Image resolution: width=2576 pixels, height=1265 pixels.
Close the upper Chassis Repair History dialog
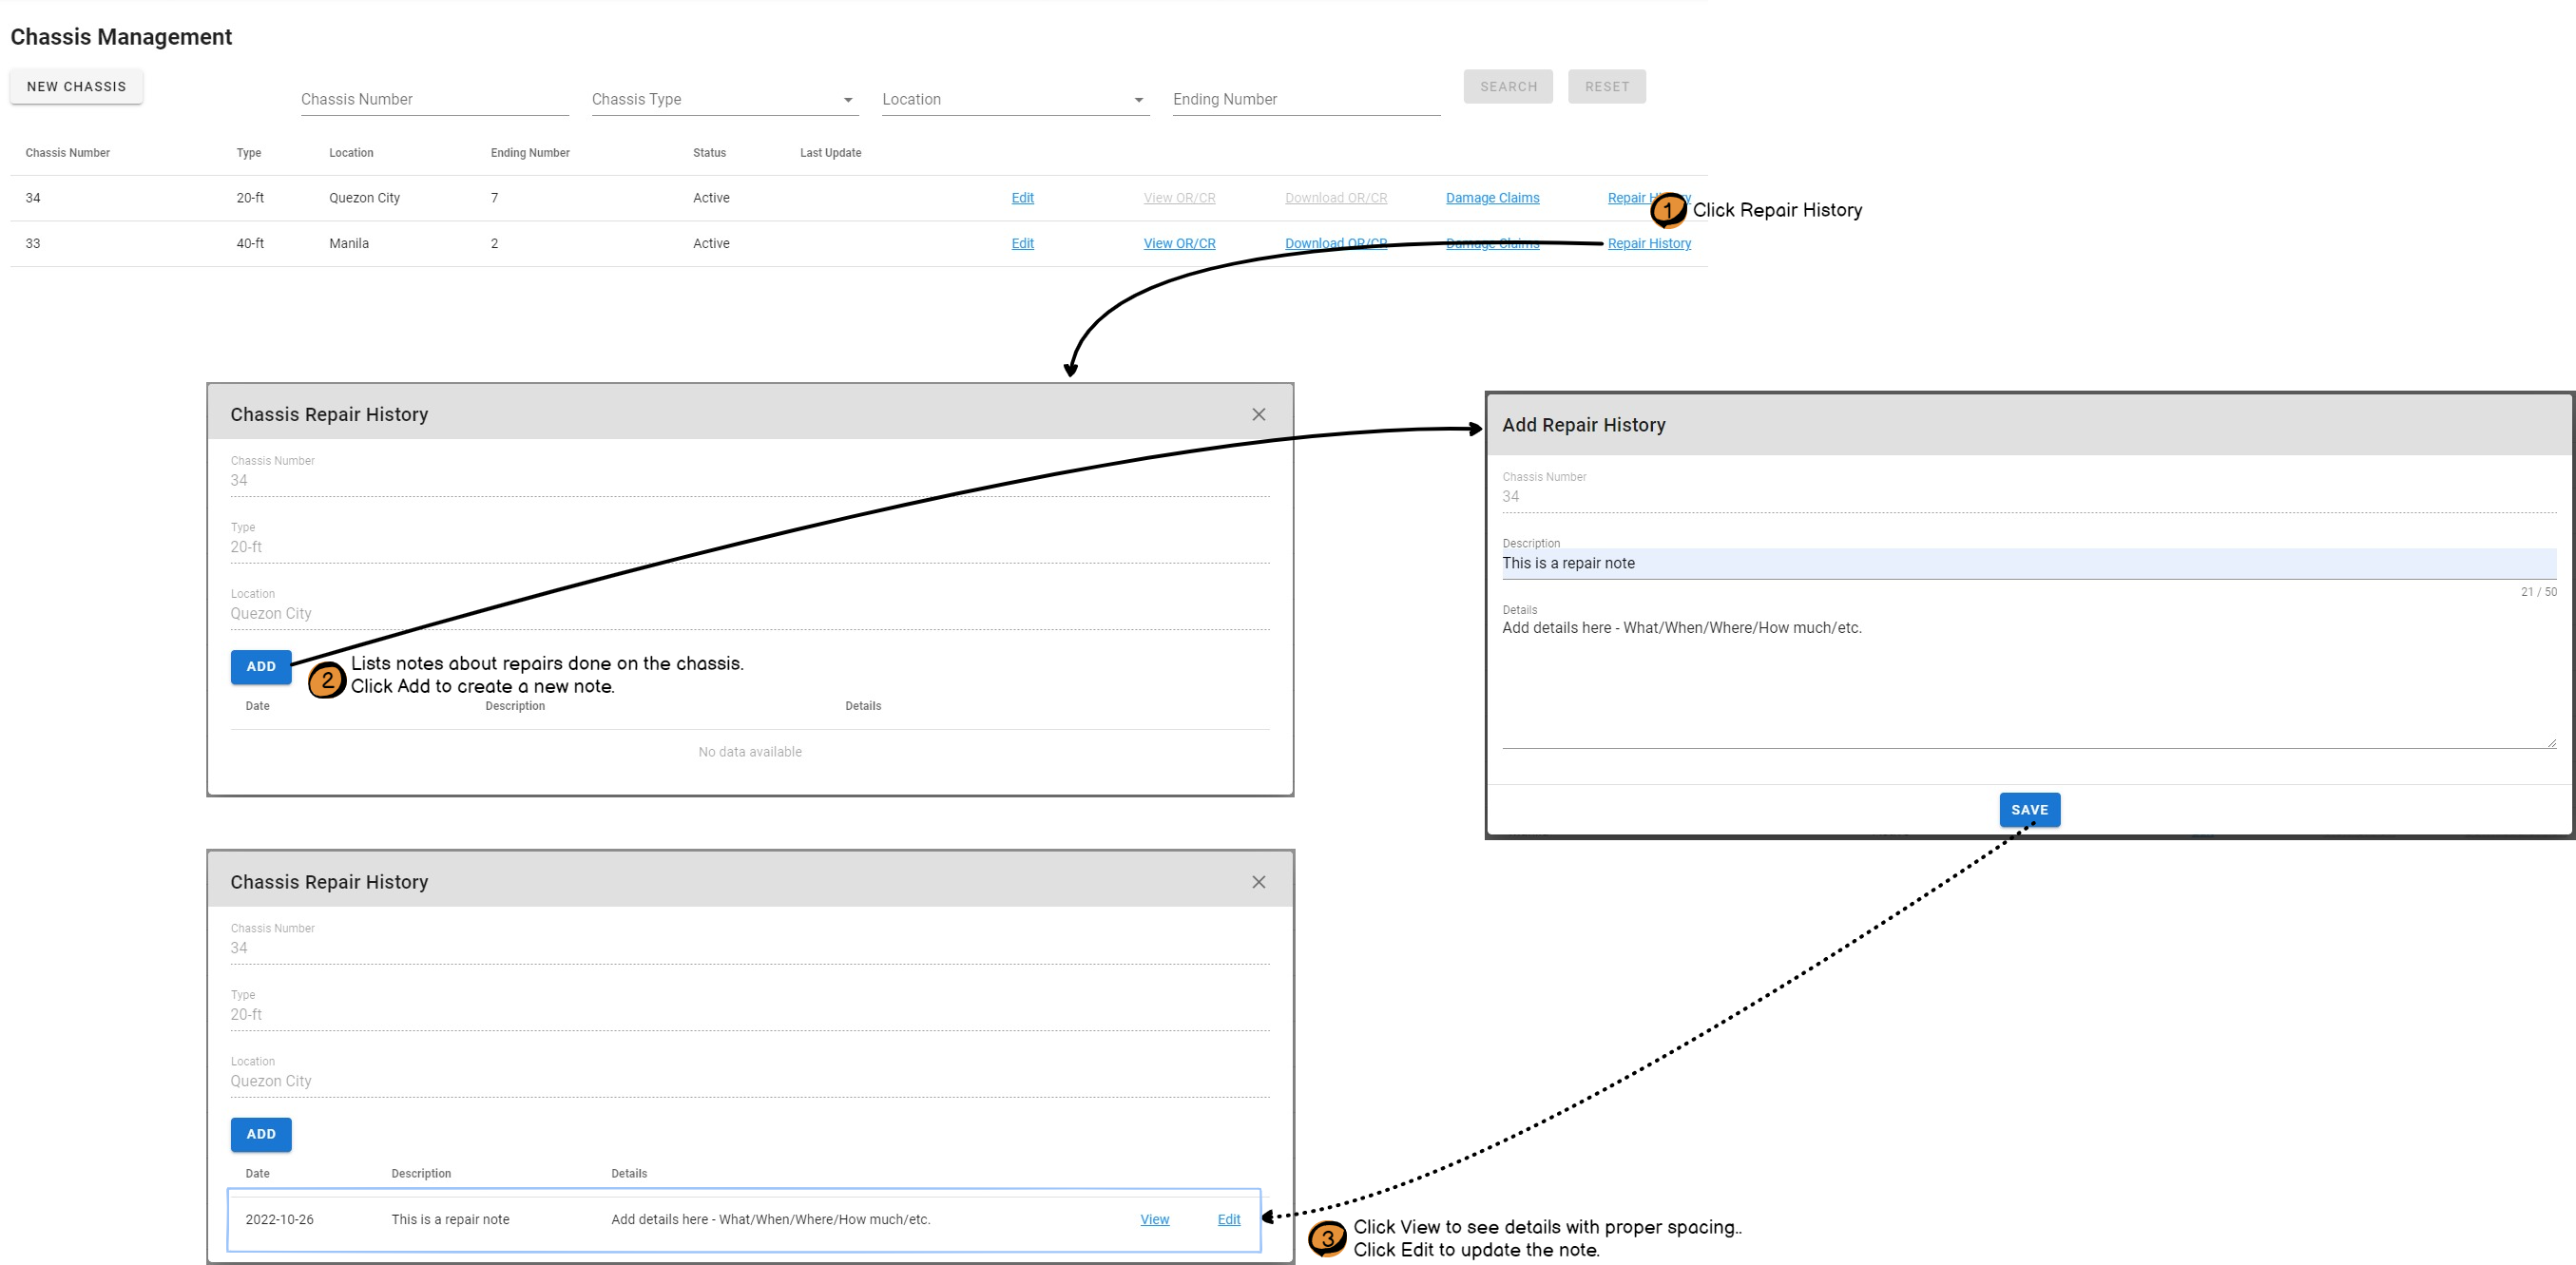coord(1258,414)
